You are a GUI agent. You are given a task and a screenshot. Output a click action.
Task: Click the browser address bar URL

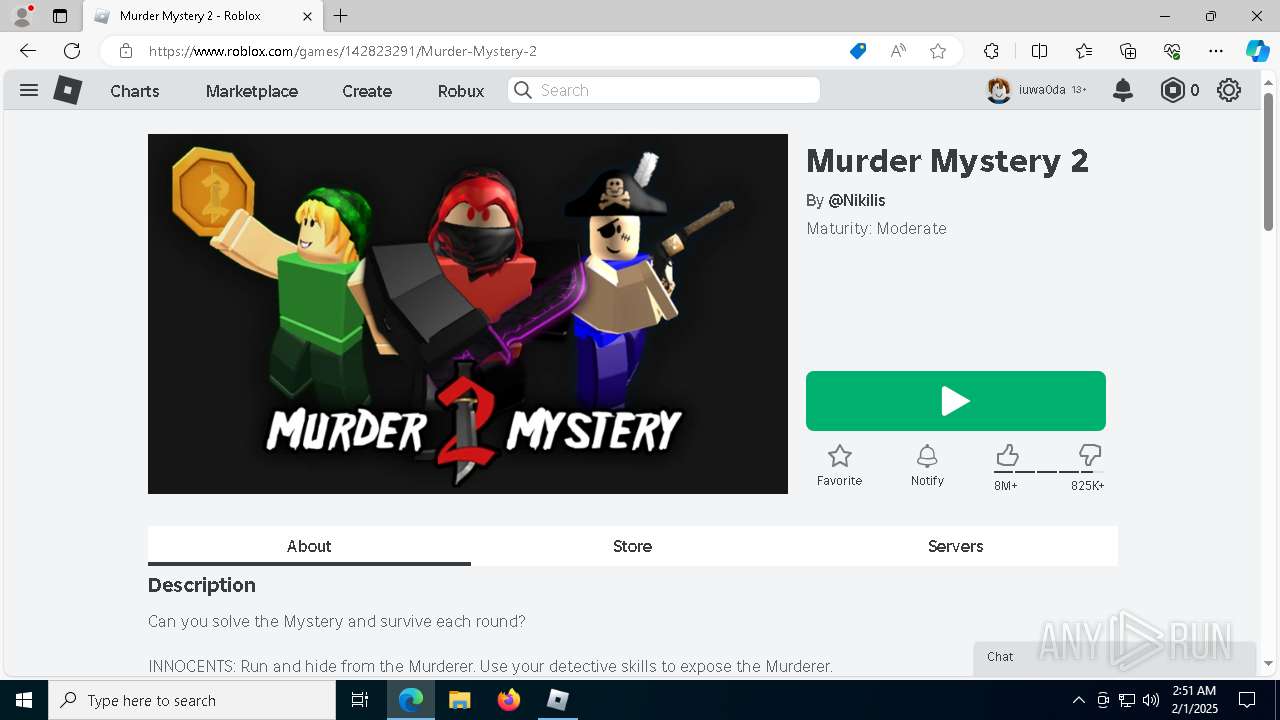coord(343,51)
